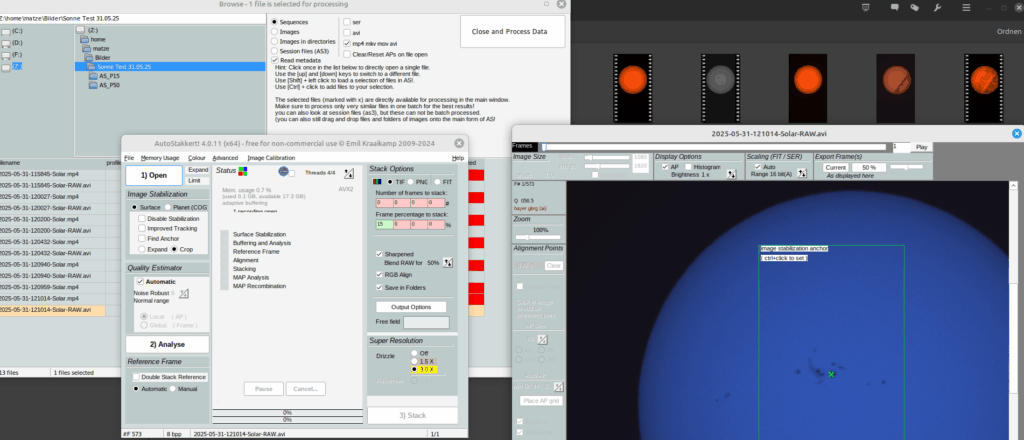
Task: Click the tag icon in top bar
Action: click(x=915, y=8)
